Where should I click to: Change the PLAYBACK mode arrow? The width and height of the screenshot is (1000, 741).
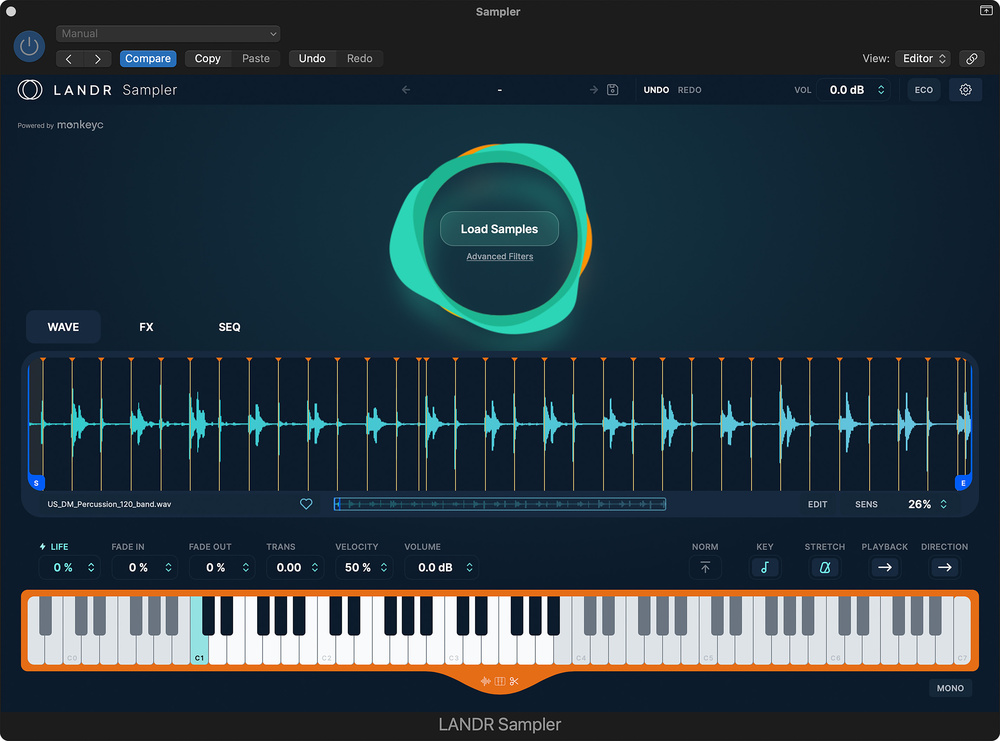(885, 568)
